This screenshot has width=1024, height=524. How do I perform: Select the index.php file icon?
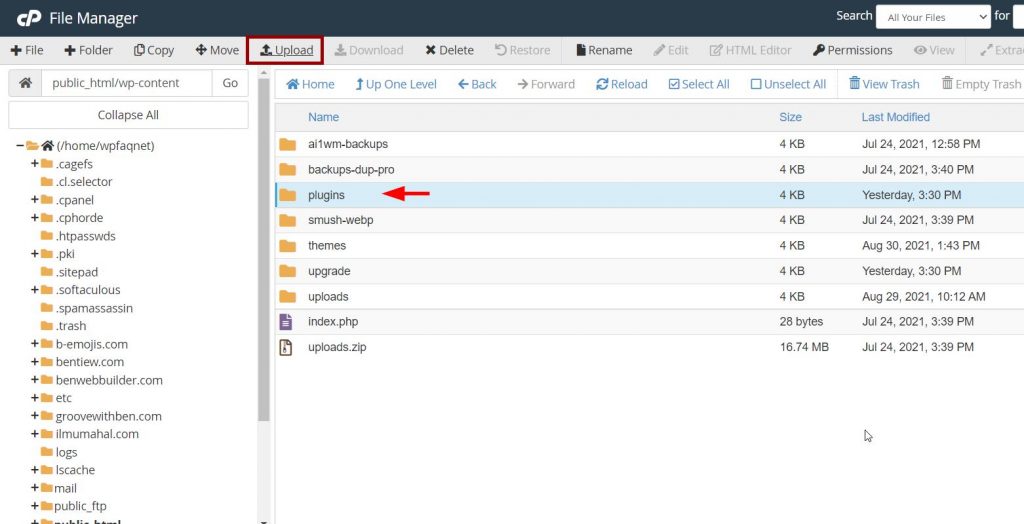click(x=286, y=322)
